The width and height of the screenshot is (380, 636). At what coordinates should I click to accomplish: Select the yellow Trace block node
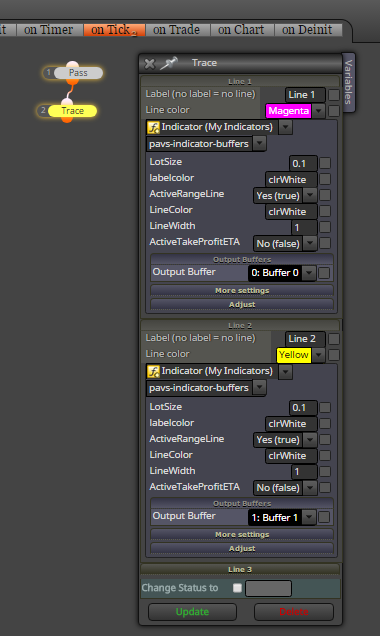pyautogui.click(x=73, y=111)
